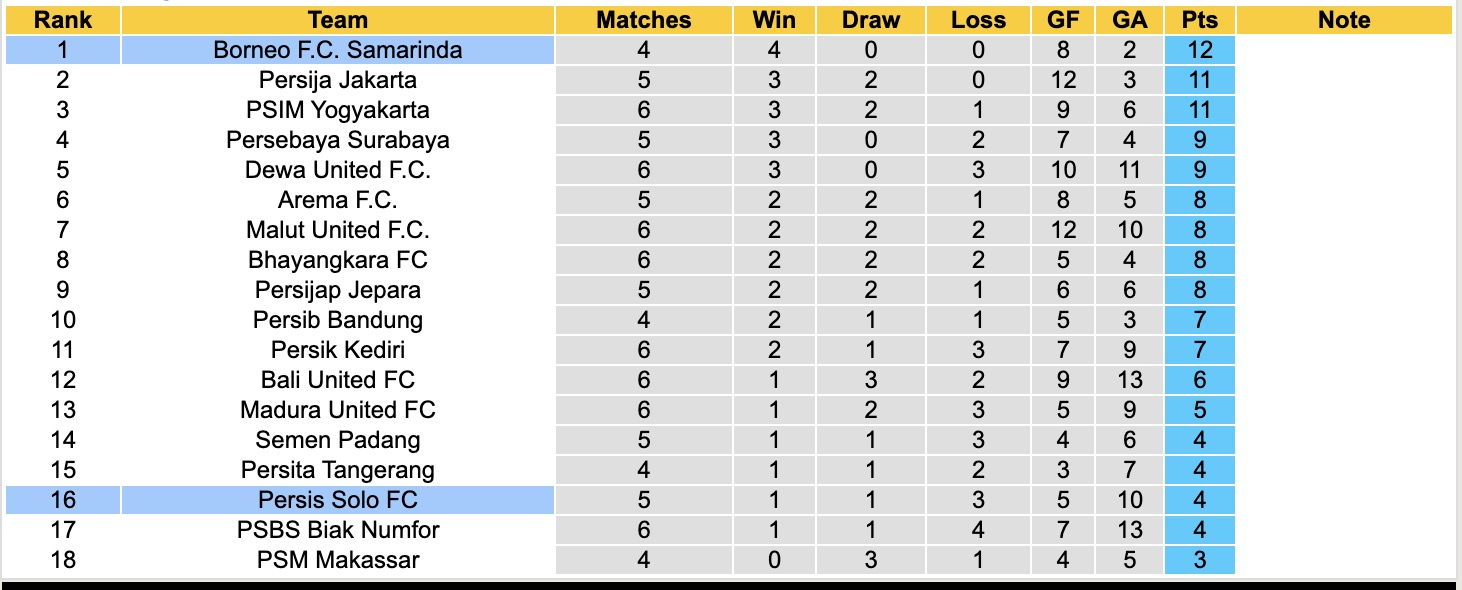Click on PSIM Yogyakarta team name
Viewport: 1462px width, 590px height.
pos(338,110)
